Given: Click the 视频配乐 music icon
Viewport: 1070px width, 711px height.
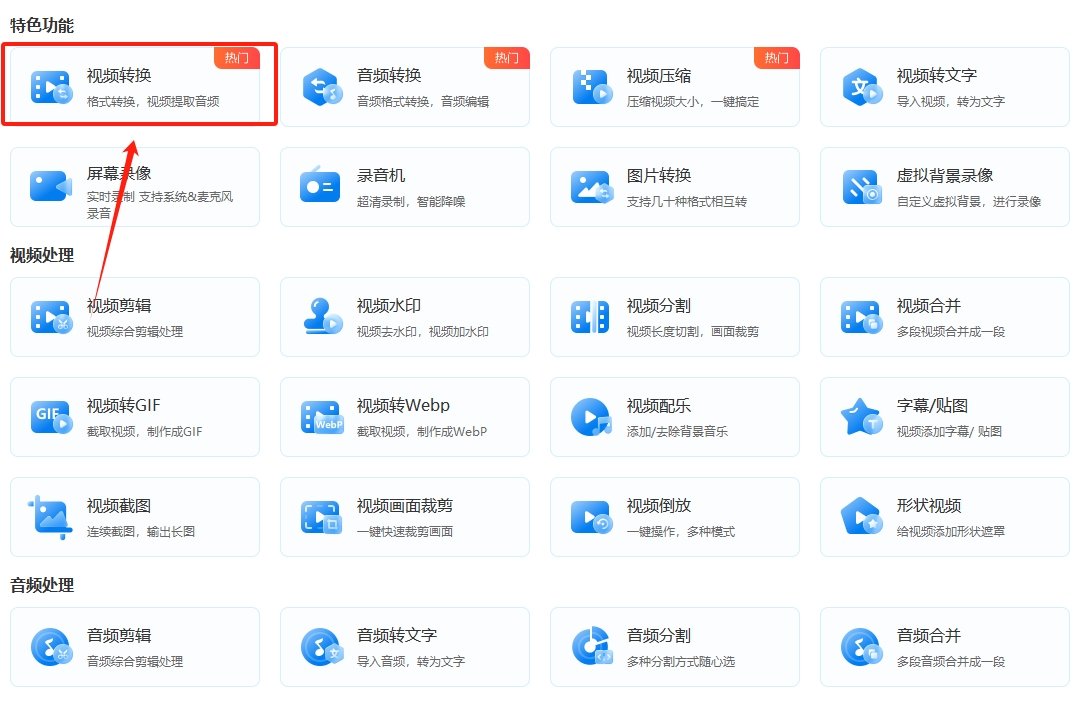Looking at the screenshot, I should pos(592,417).
